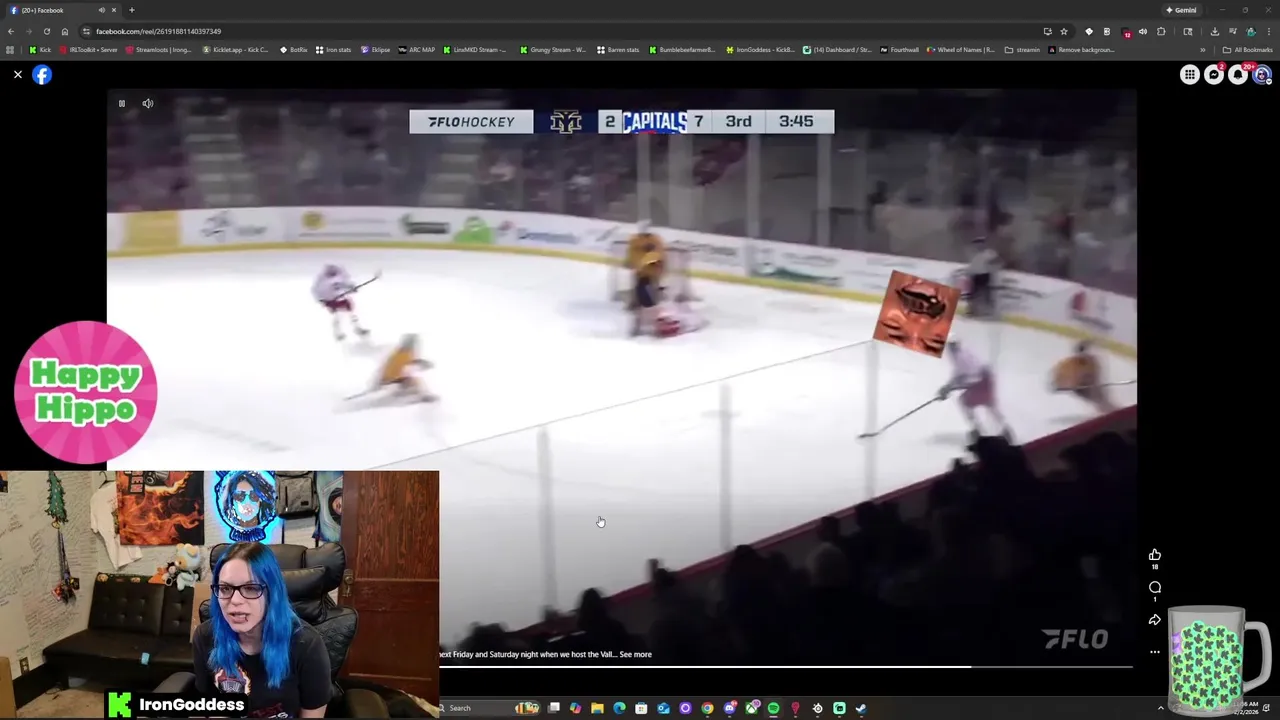This screenshot has width=1280, height=720.
Task: Open the Eklipse bookmark
Action: [x=375, y=49]
